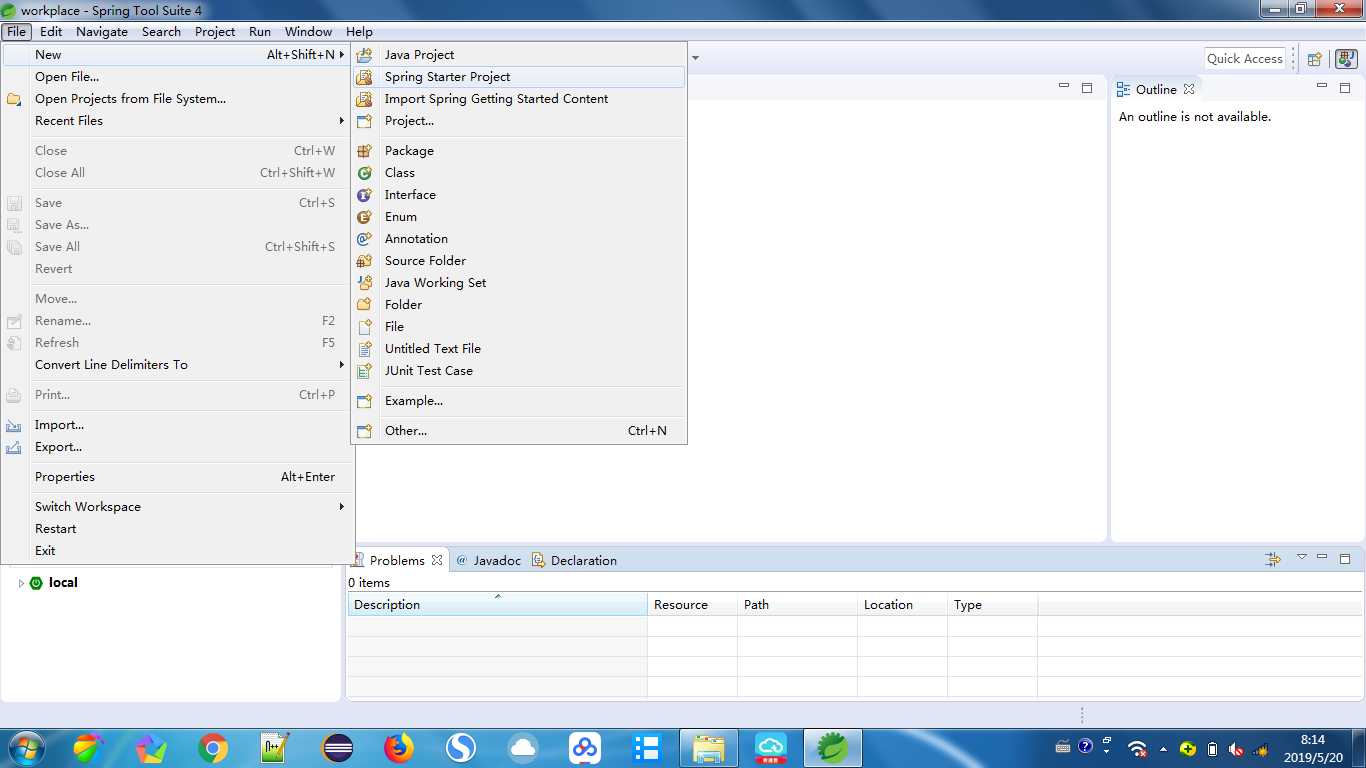Create a new Class

click(x=519, y=173)
